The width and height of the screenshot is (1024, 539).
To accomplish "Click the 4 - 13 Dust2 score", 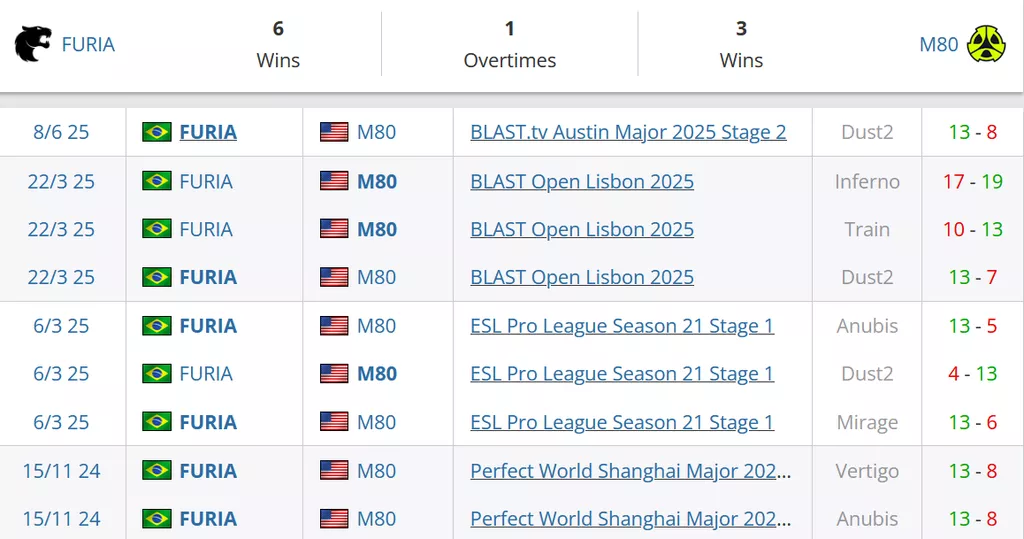I will 972,374.
